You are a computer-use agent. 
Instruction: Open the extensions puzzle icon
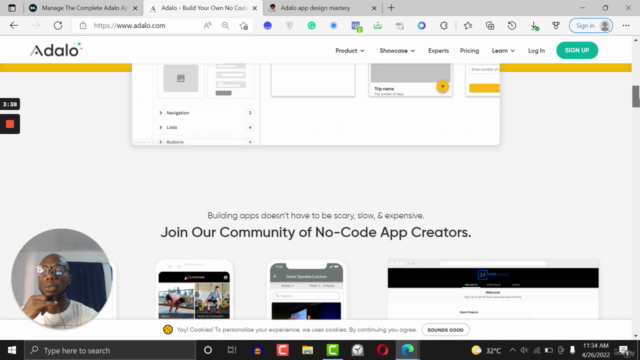point(444,25)
